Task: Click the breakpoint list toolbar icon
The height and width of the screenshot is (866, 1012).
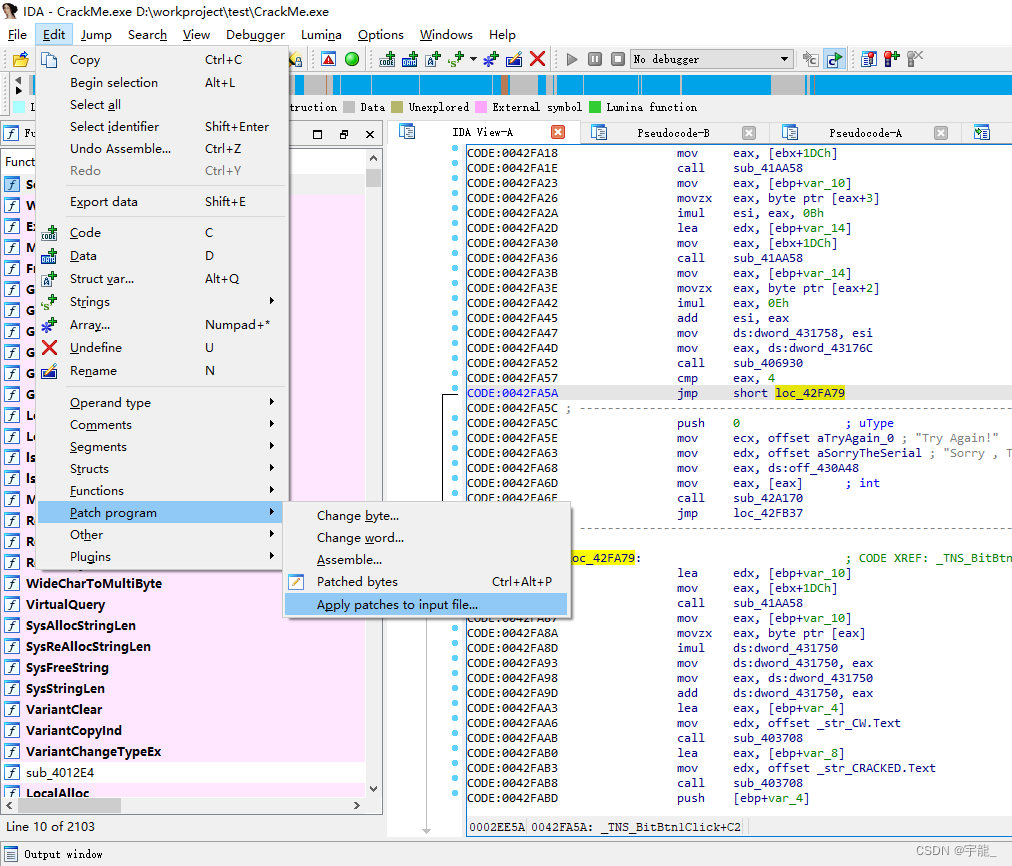Action: [869, 59]
